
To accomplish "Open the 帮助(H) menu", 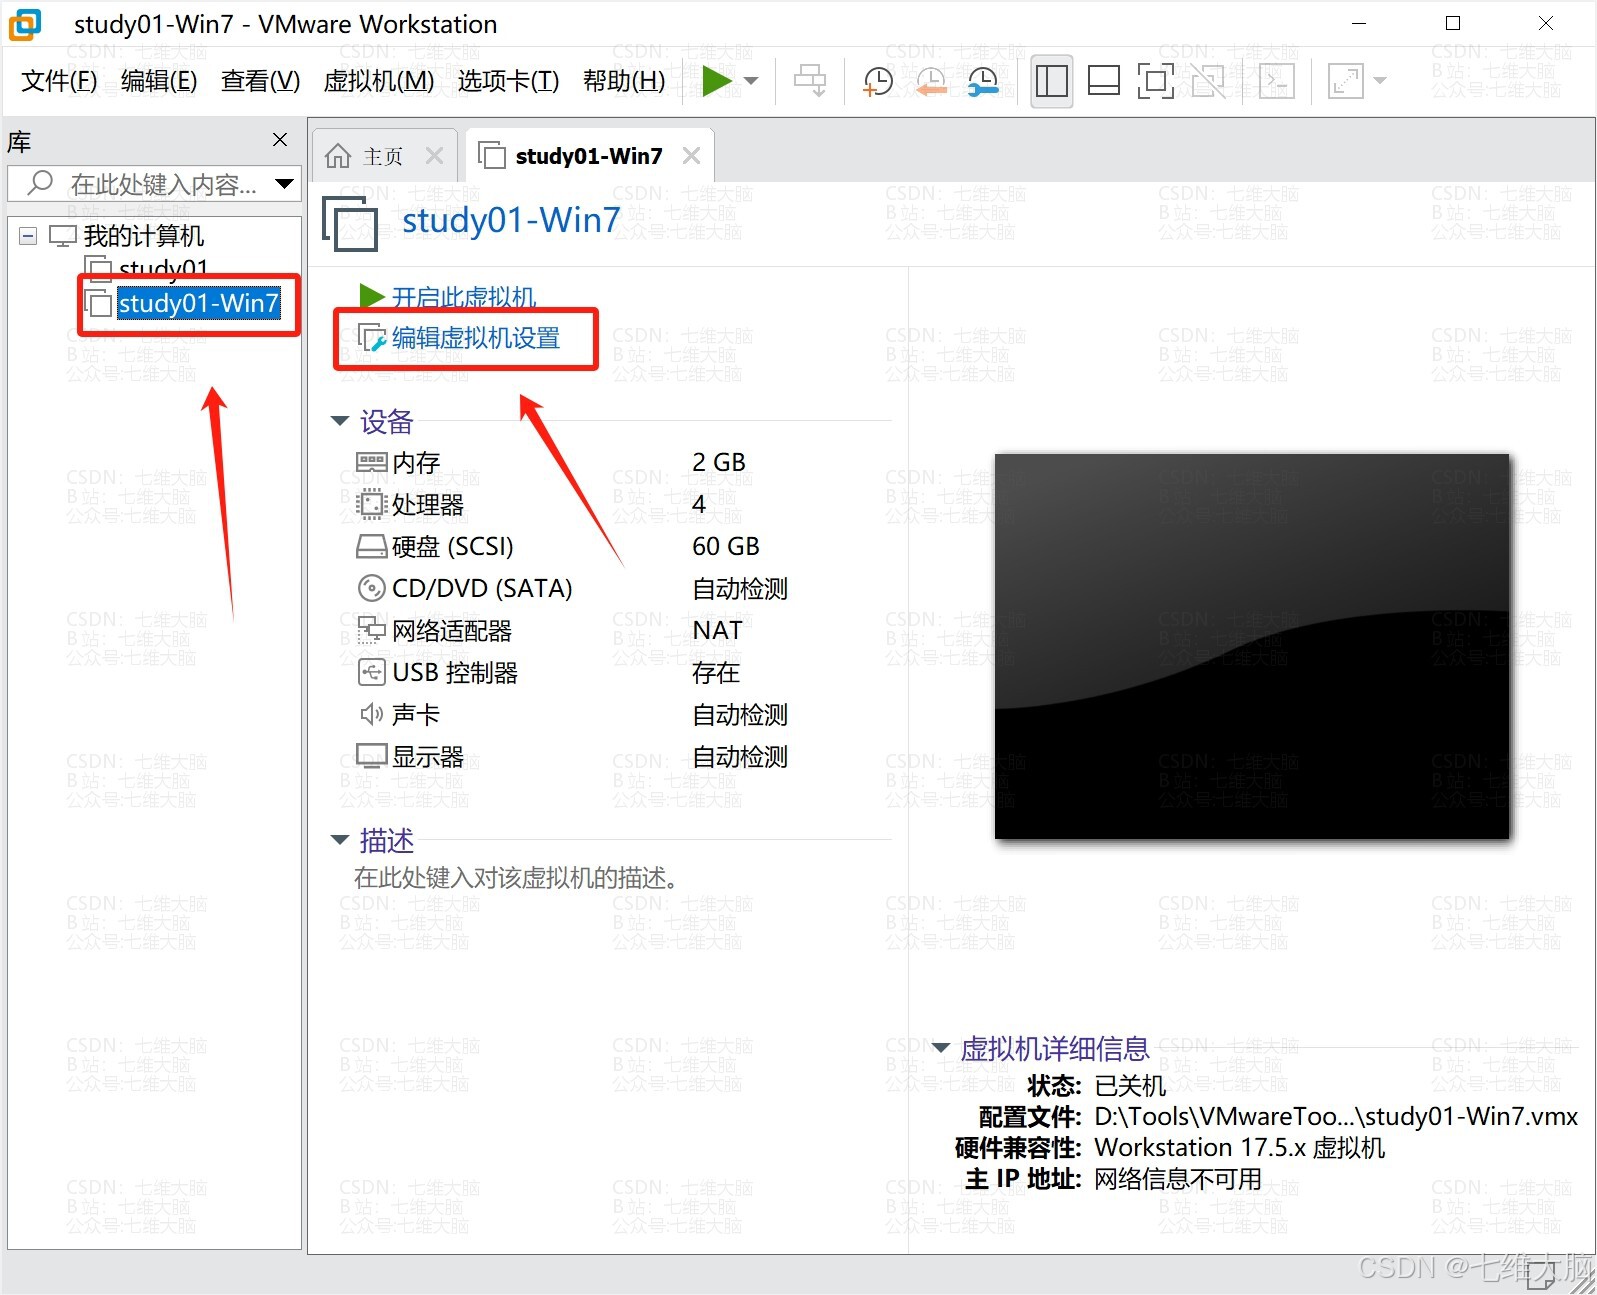I will point(624,81).
